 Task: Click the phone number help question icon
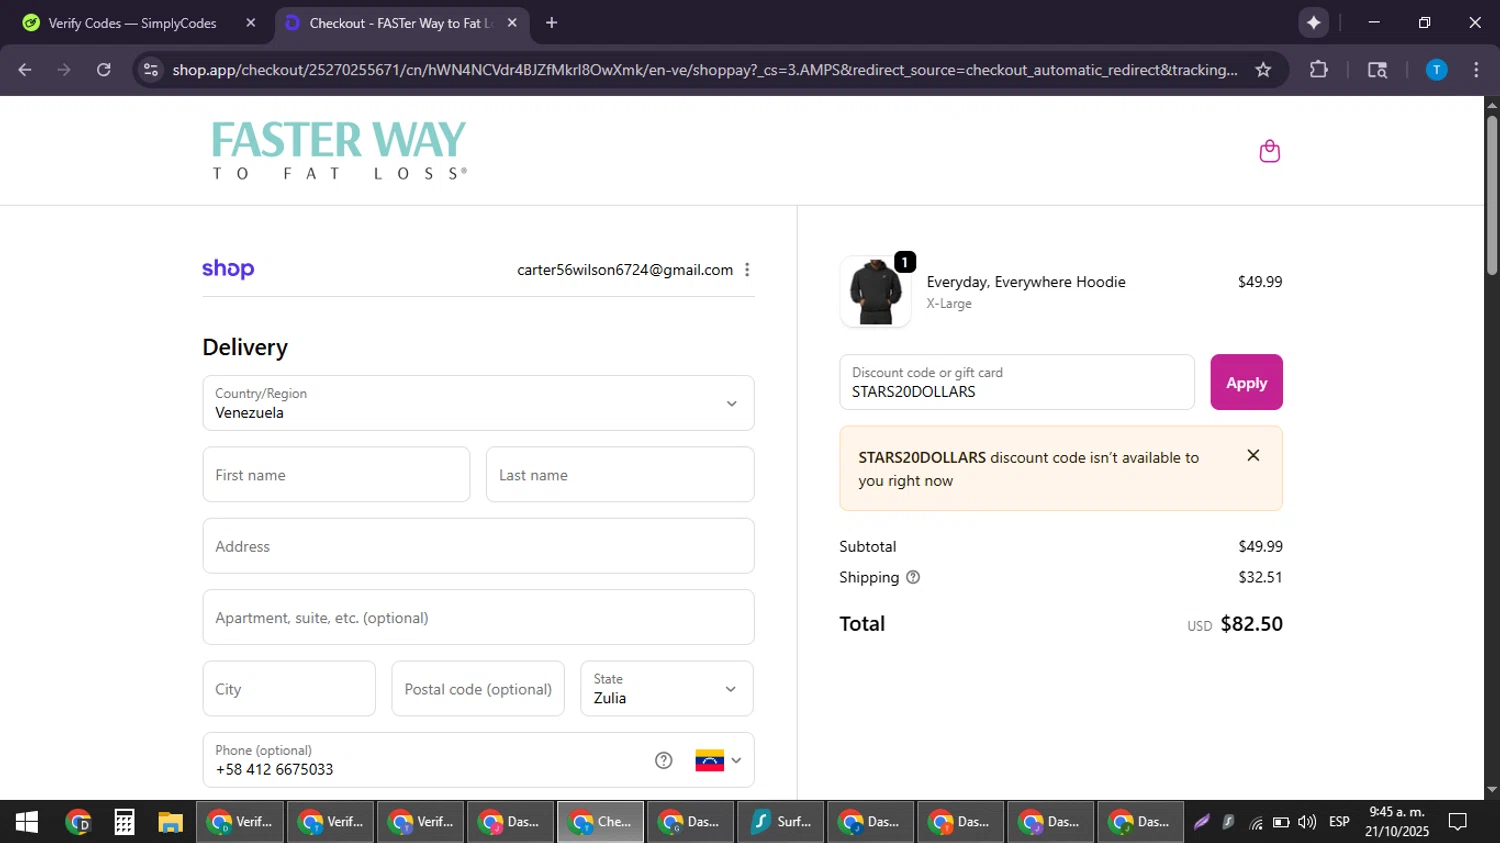point(663,760)
